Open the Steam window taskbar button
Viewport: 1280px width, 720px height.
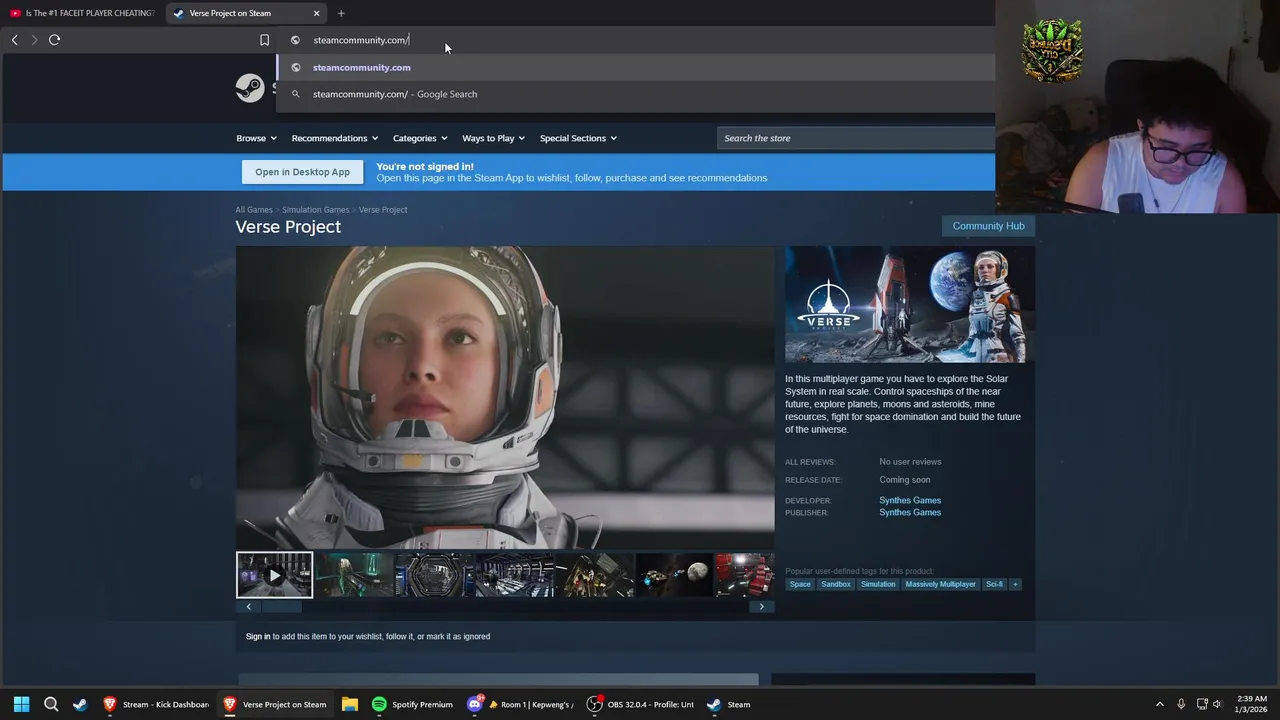tap(729, 704)
